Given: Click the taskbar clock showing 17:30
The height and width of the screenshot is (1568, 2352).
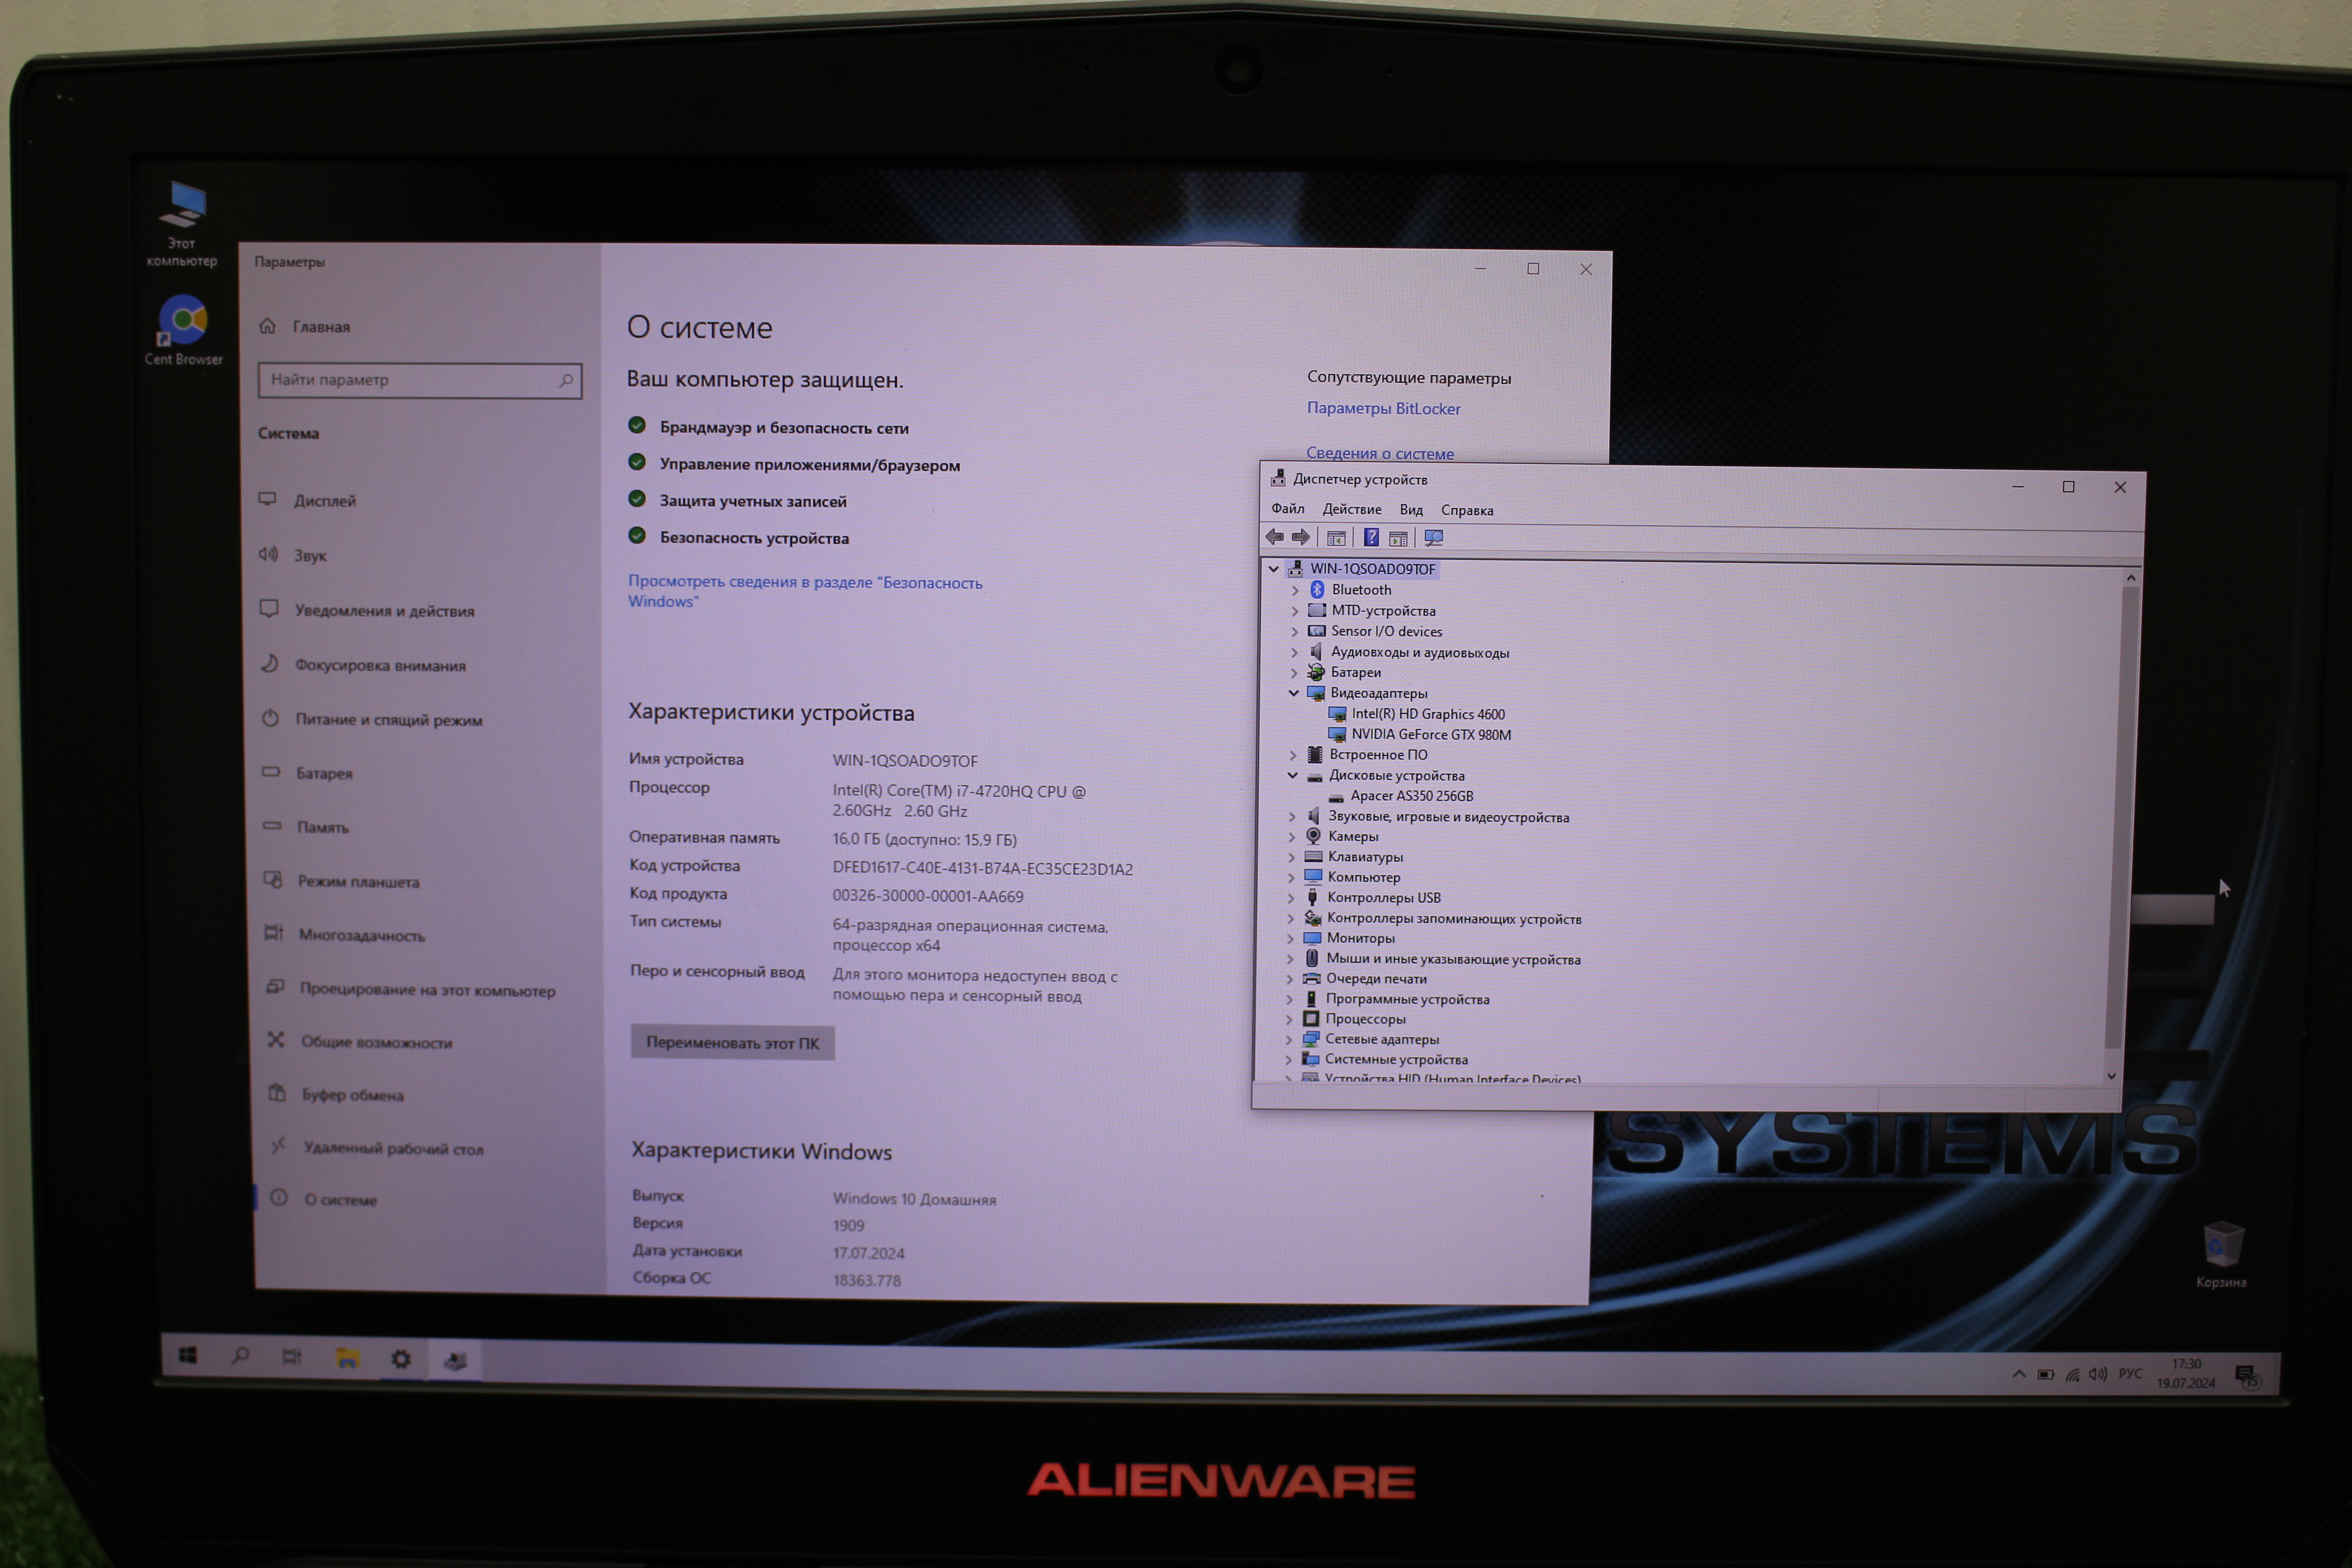Looking at the screenshot, I should 2186,1374.
